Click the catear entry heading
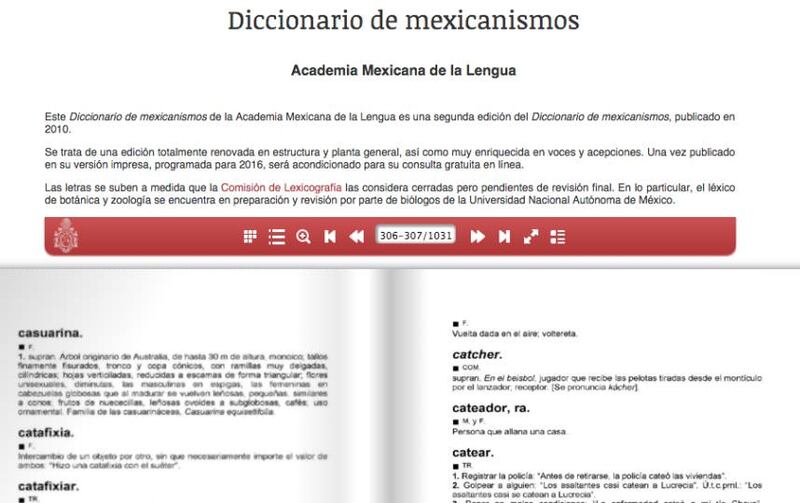800x503 pixels. click(x=473, y=452)
